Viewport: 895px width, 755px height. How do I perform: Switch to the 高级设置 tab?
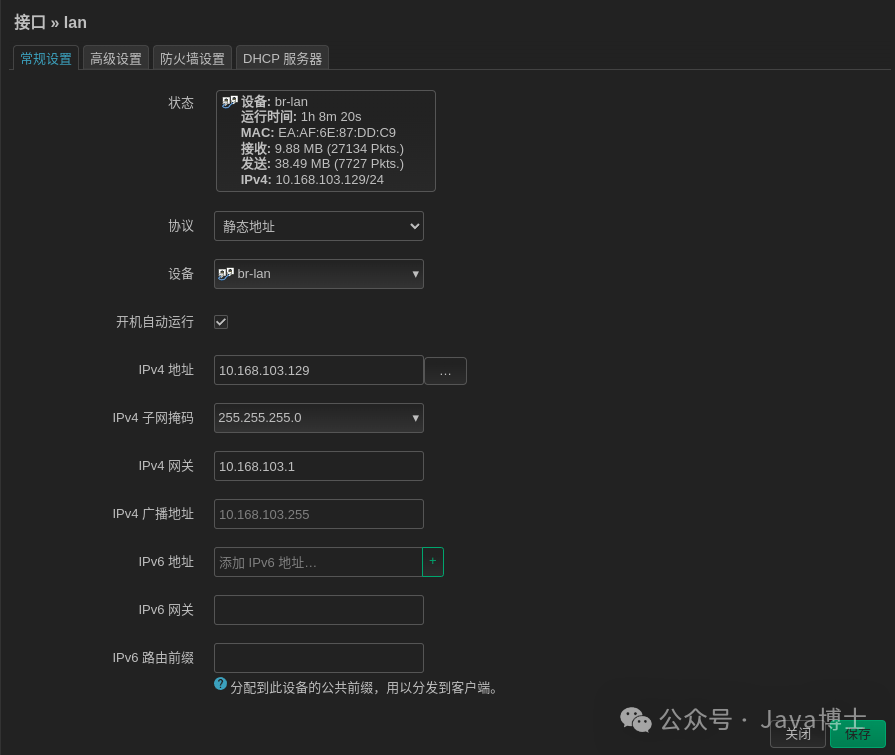coord(115,59)
